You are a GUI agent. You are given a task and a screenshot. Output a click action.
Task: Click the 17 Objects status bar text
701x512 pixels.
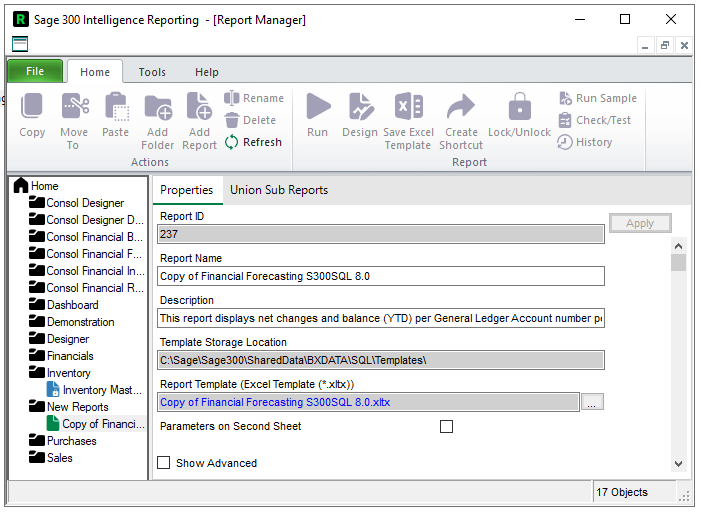point(621,492)
